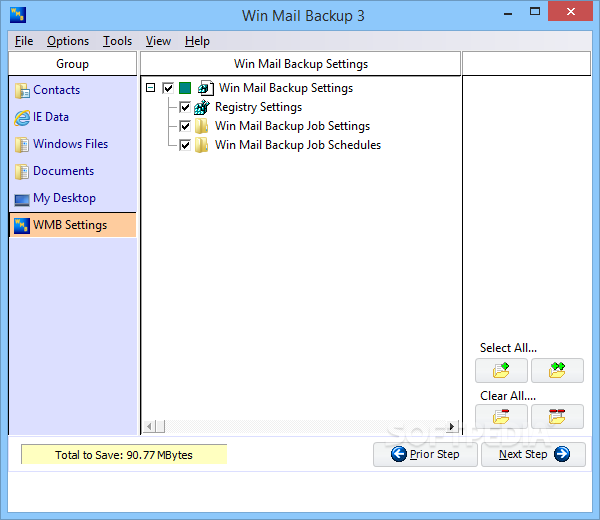Click the Documents folder icon
The image size is (600, 520).
coord(22,172)
